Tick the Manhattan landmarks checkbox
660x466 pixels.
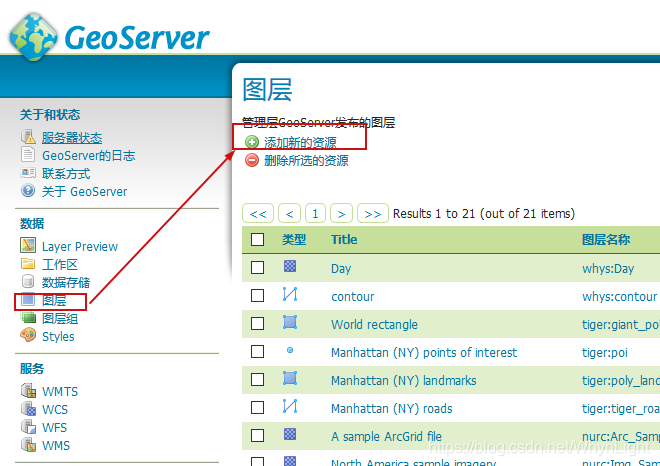pyautogui.click(x=258, y=380)
